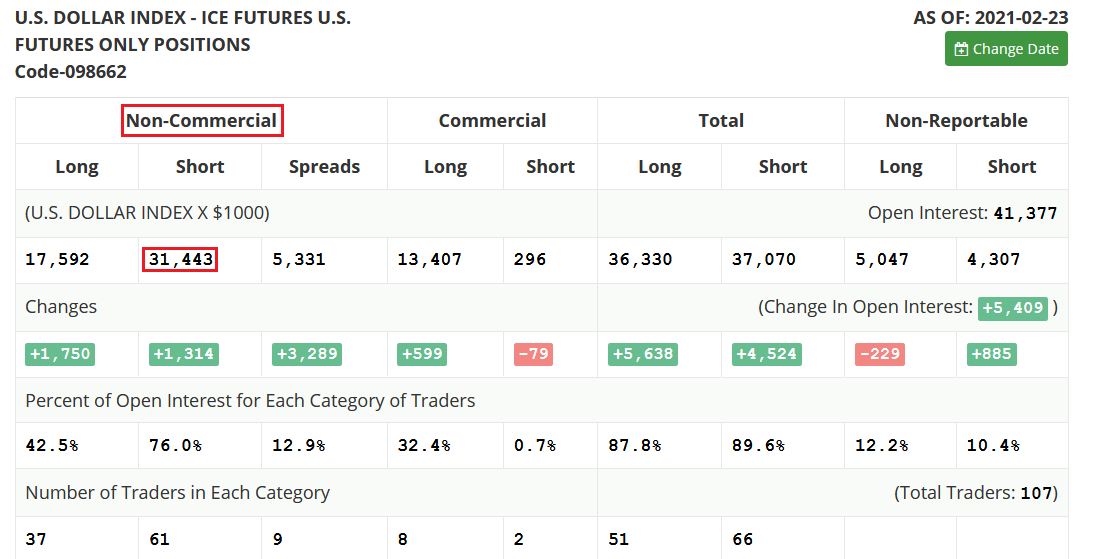Image resolution: width=1093 pixels, height=559 pixels.
Task: Select the Commercial column header
Action: [492, 121]
